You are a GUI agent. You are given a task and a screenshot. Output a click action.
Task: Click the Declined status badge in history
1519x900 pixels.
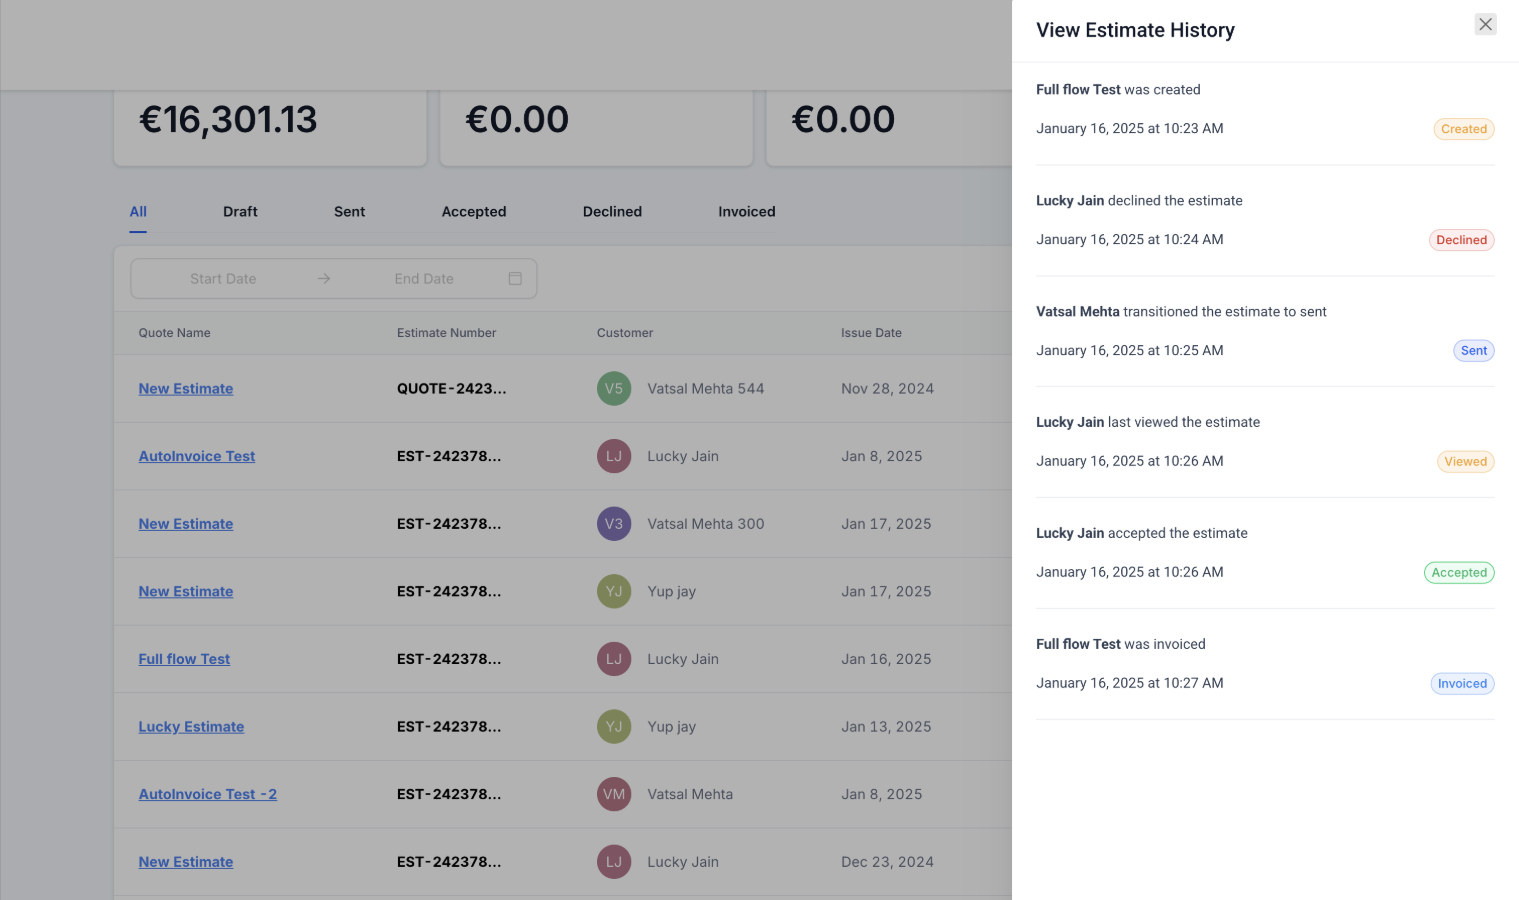pyautogui.click(x=1461, y=240)
